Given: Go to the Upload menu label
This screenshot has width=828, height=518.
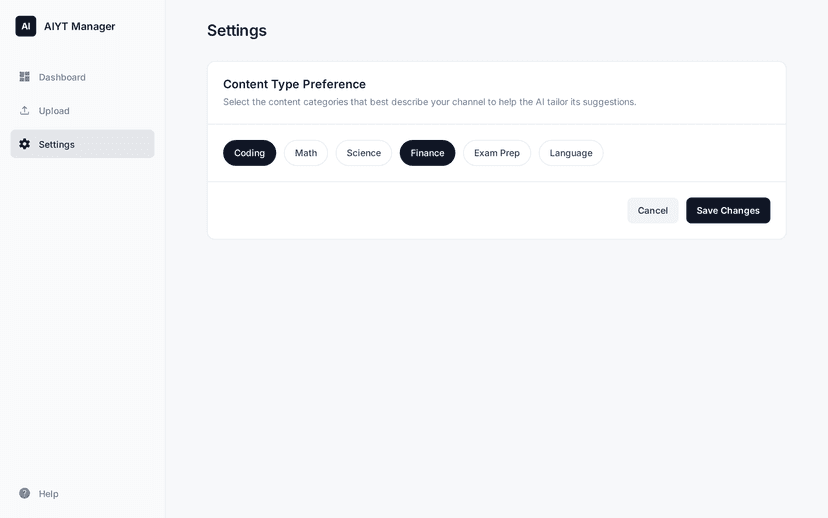Looking at the screenshot, I should tap(54, 111).
